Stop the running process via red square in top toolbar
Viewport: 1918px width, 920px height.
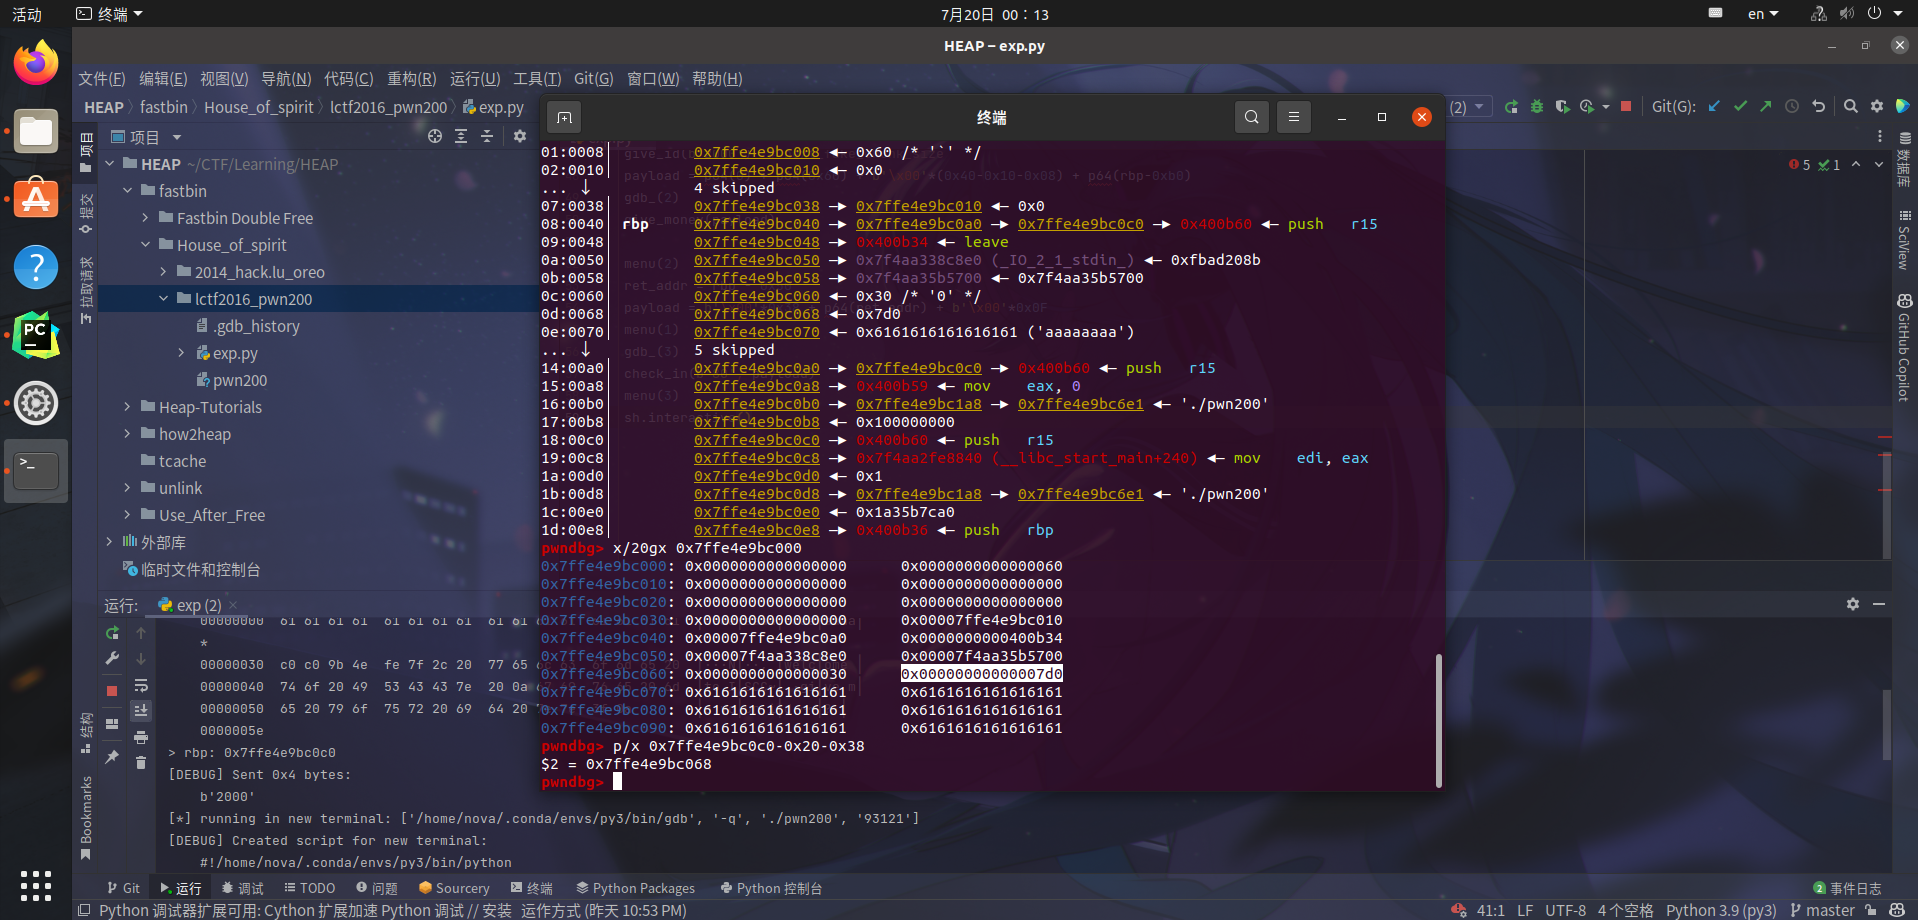[x=1626, y=106]
